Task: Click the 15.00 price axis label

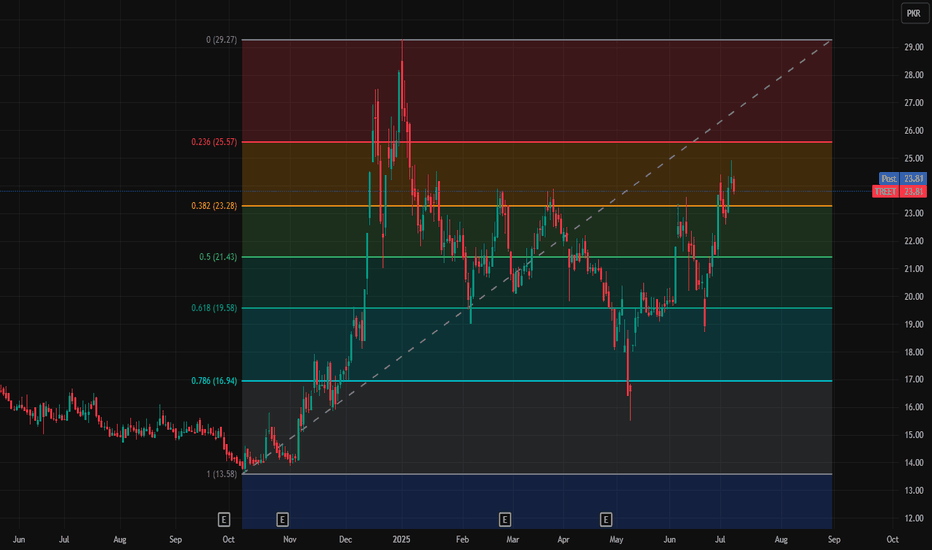Action: pyautogui.click(x=914, y=435)
